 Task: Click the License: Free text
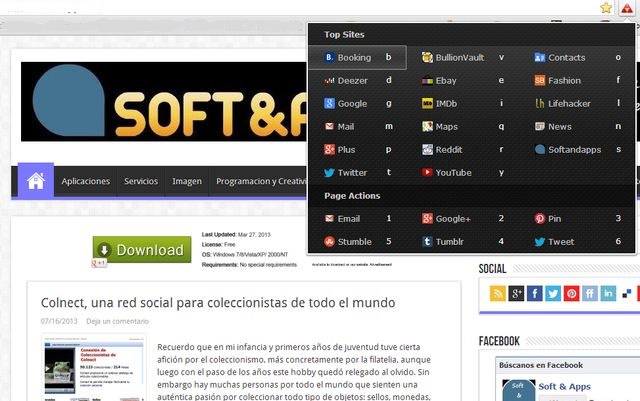(218, 244)
